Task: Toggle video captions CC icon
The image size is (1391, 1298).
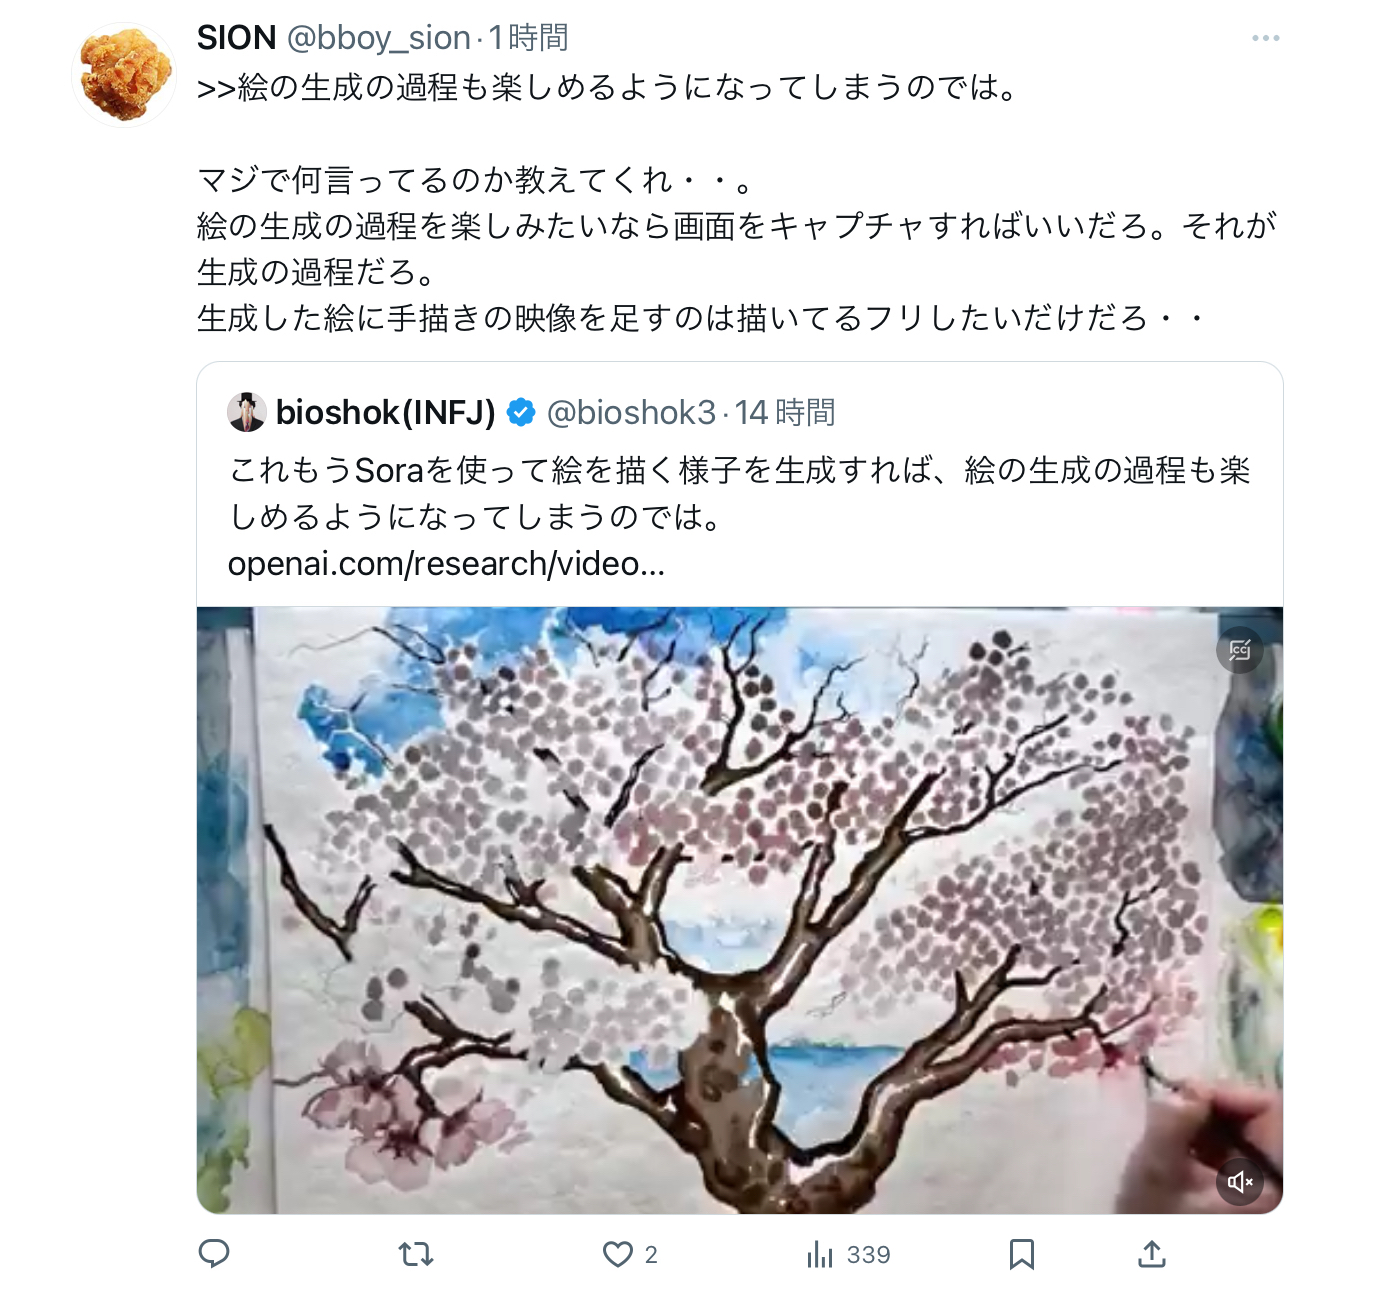Action: pyautogui.click(x=1240, y=651)
